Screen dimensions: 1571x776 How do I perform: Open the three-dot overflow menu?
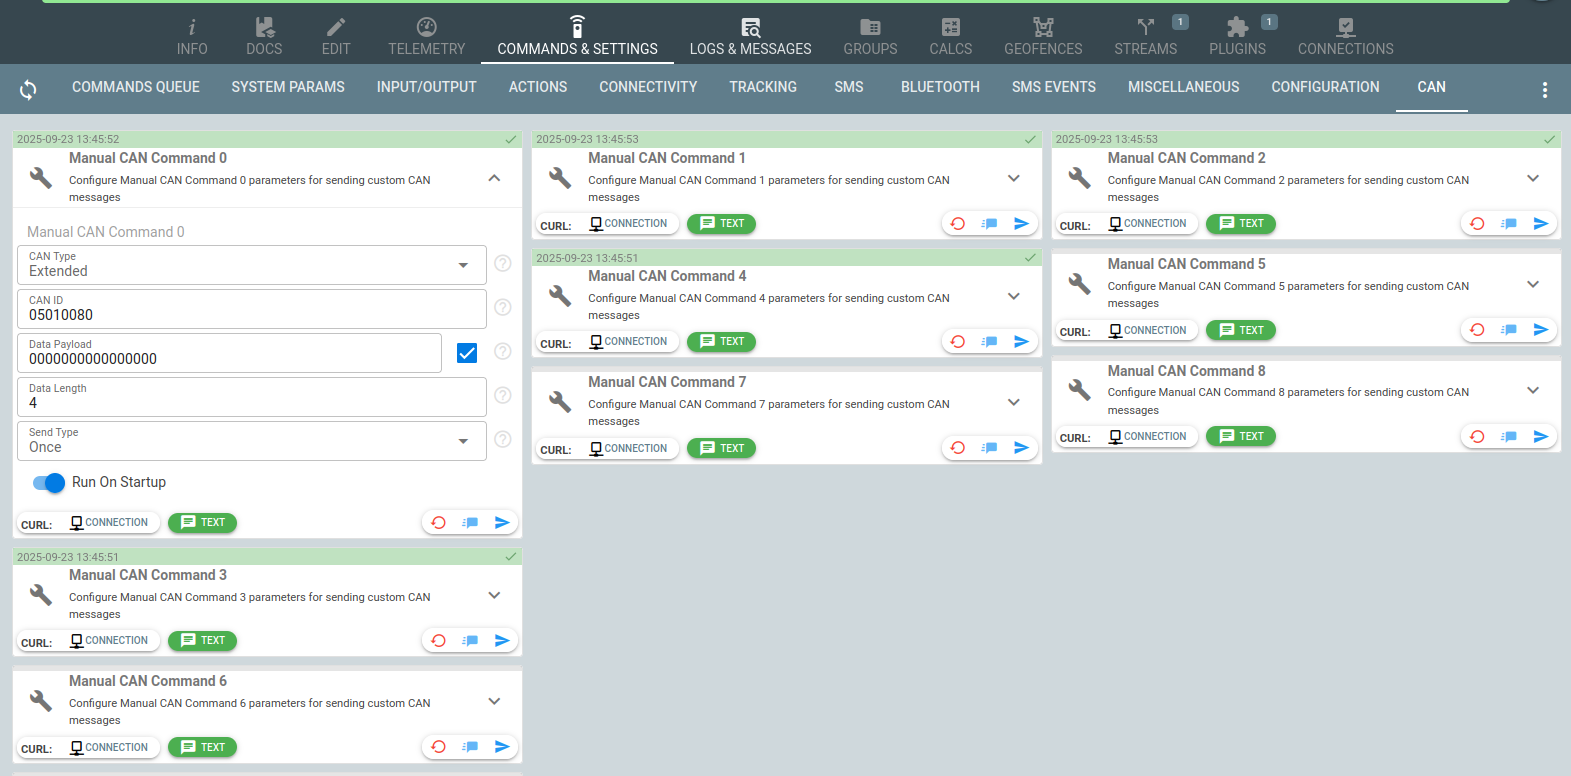(1544, 90)
